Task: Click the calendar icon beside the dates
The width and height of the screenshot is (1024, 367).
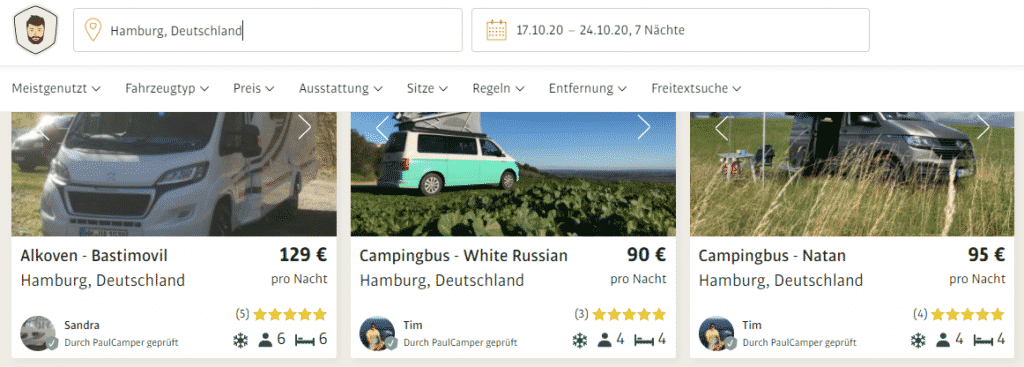Action: pos(496,30)
